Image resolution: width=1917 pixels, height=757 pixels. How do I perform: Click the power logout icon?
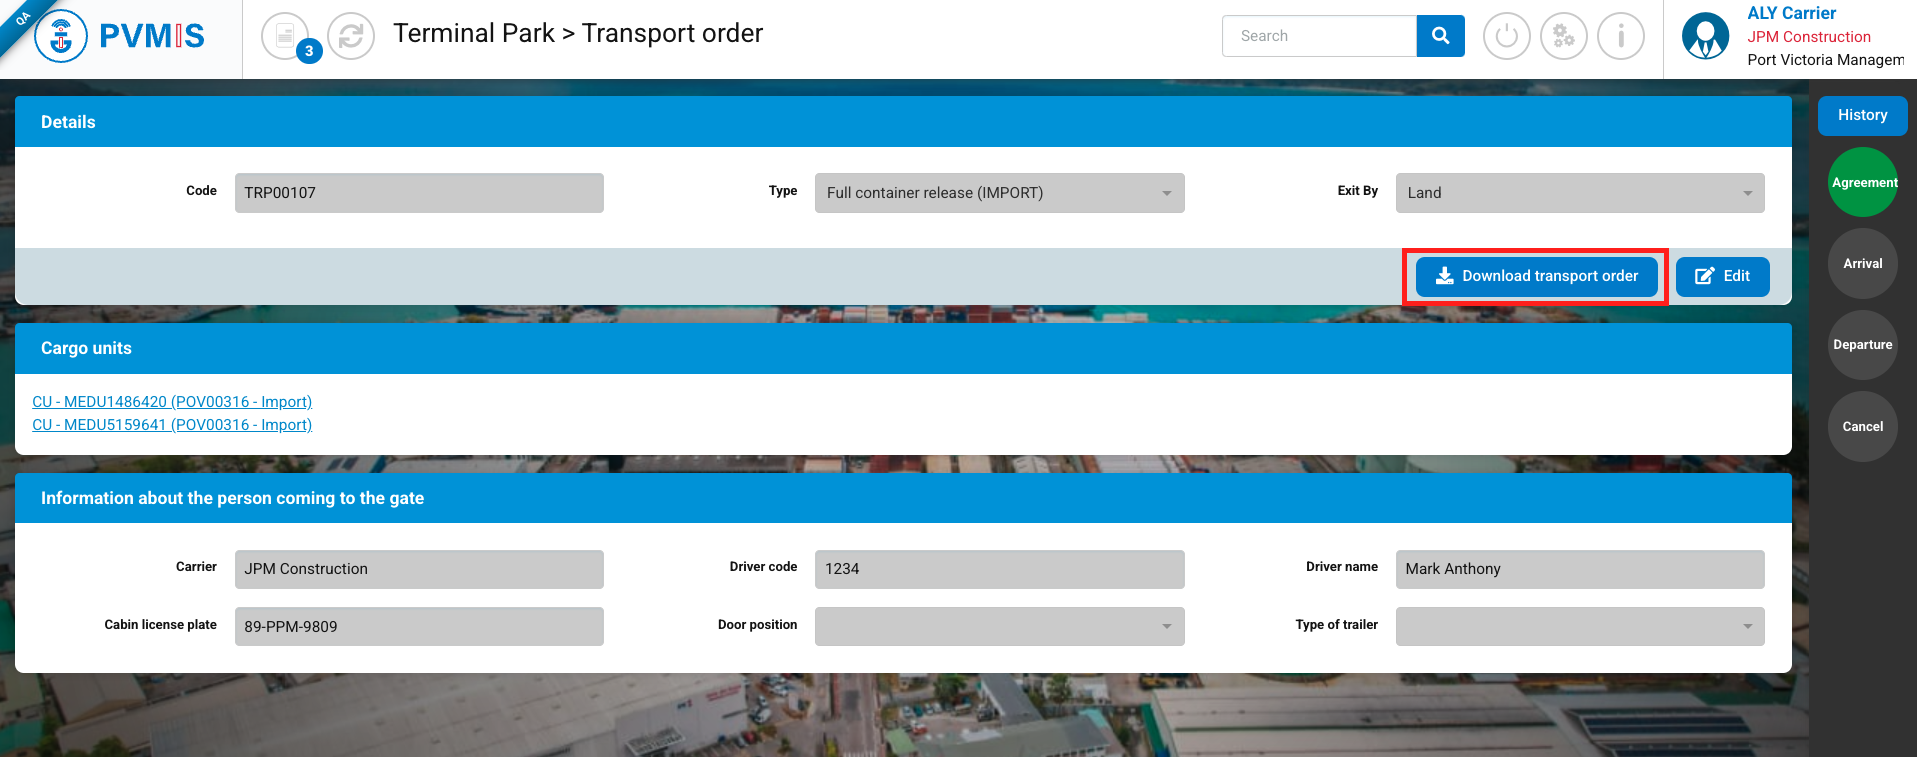1506,37
